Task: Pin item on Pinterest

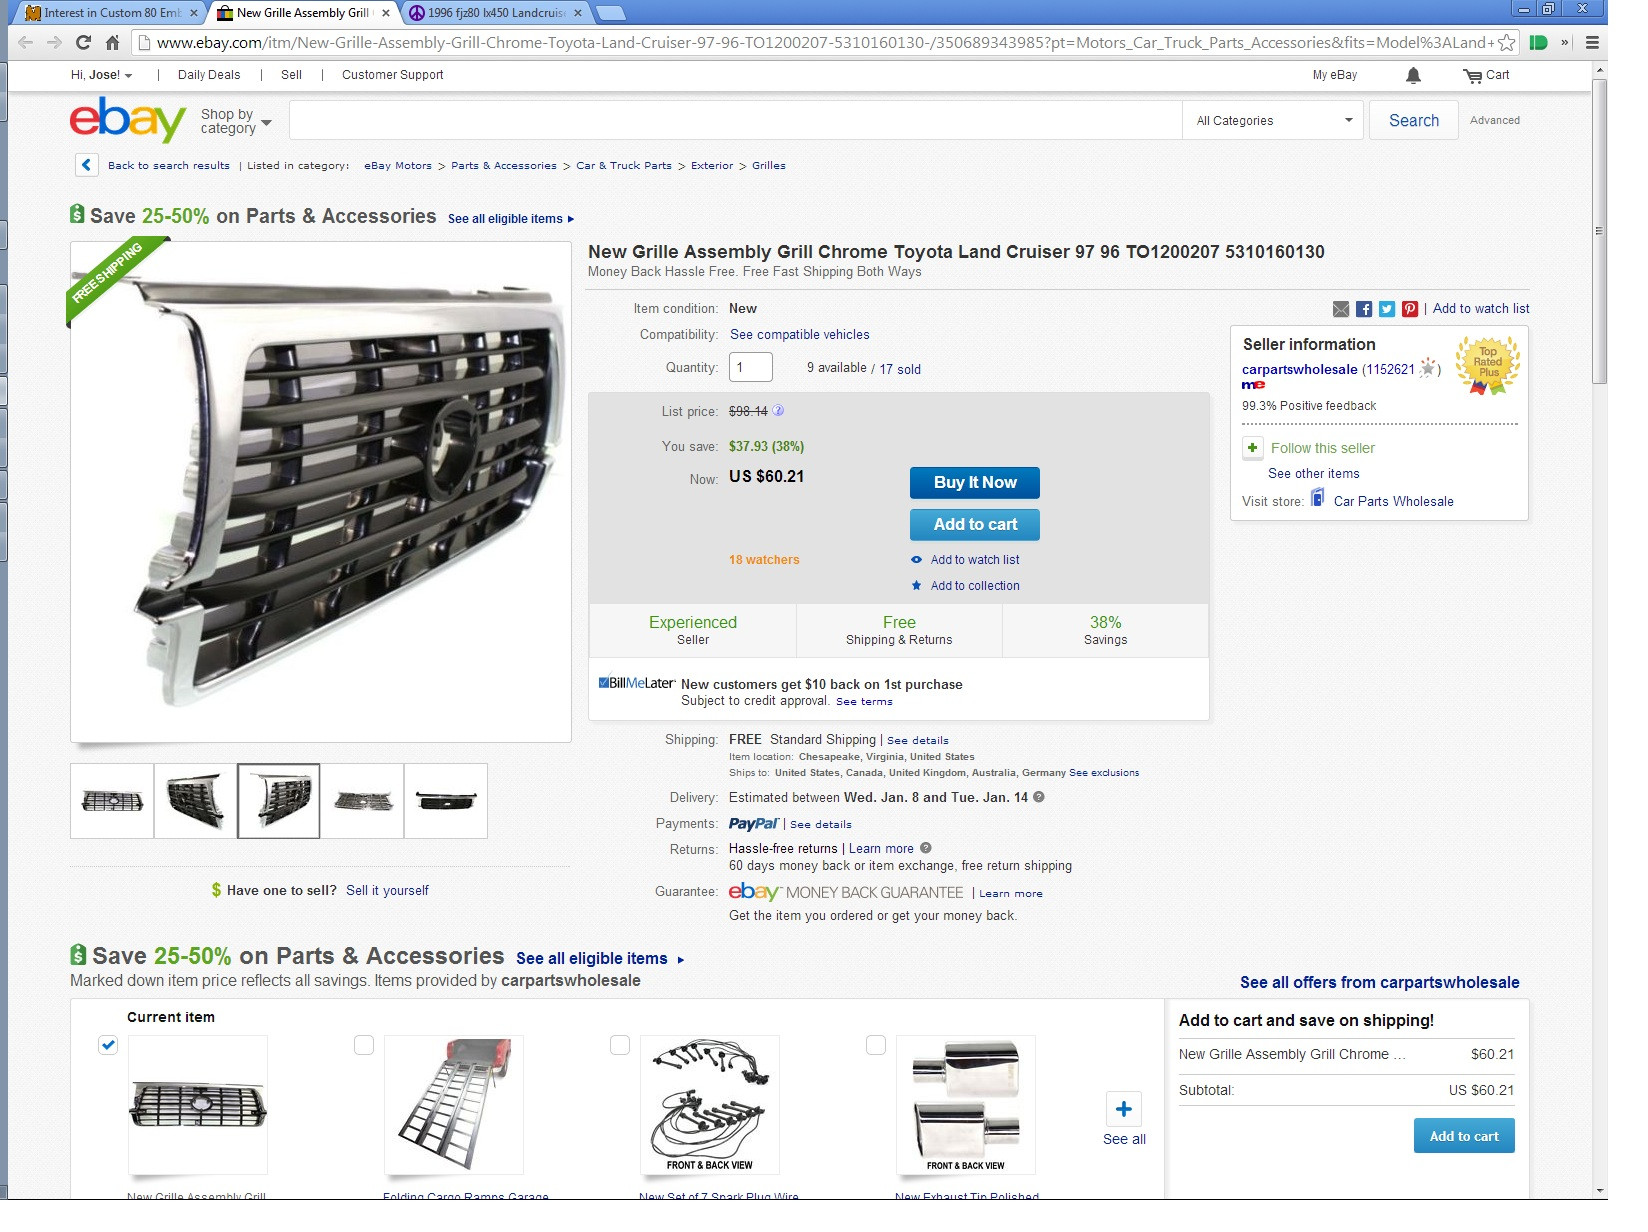Action: pyautogui.click(x=1409, y=309)
